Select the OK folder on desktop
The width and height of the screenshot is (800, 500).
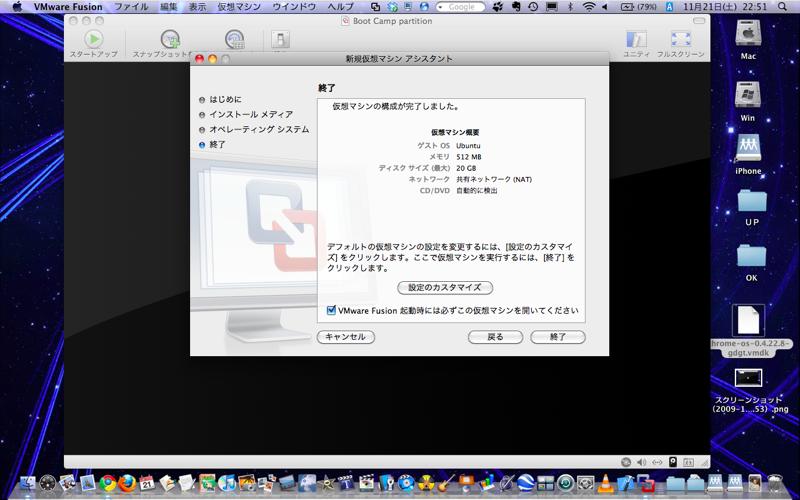point(752,257)
